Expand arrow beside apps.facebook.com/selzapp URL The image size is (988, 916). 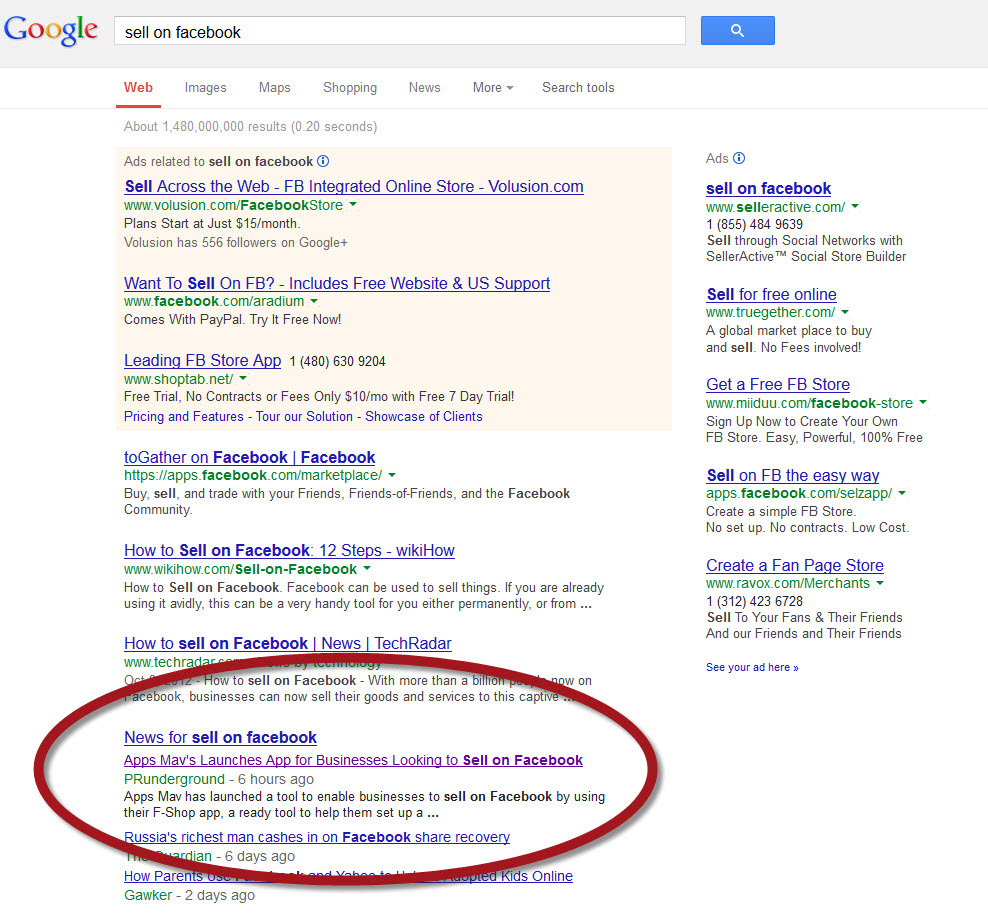(x=902, y=493)
